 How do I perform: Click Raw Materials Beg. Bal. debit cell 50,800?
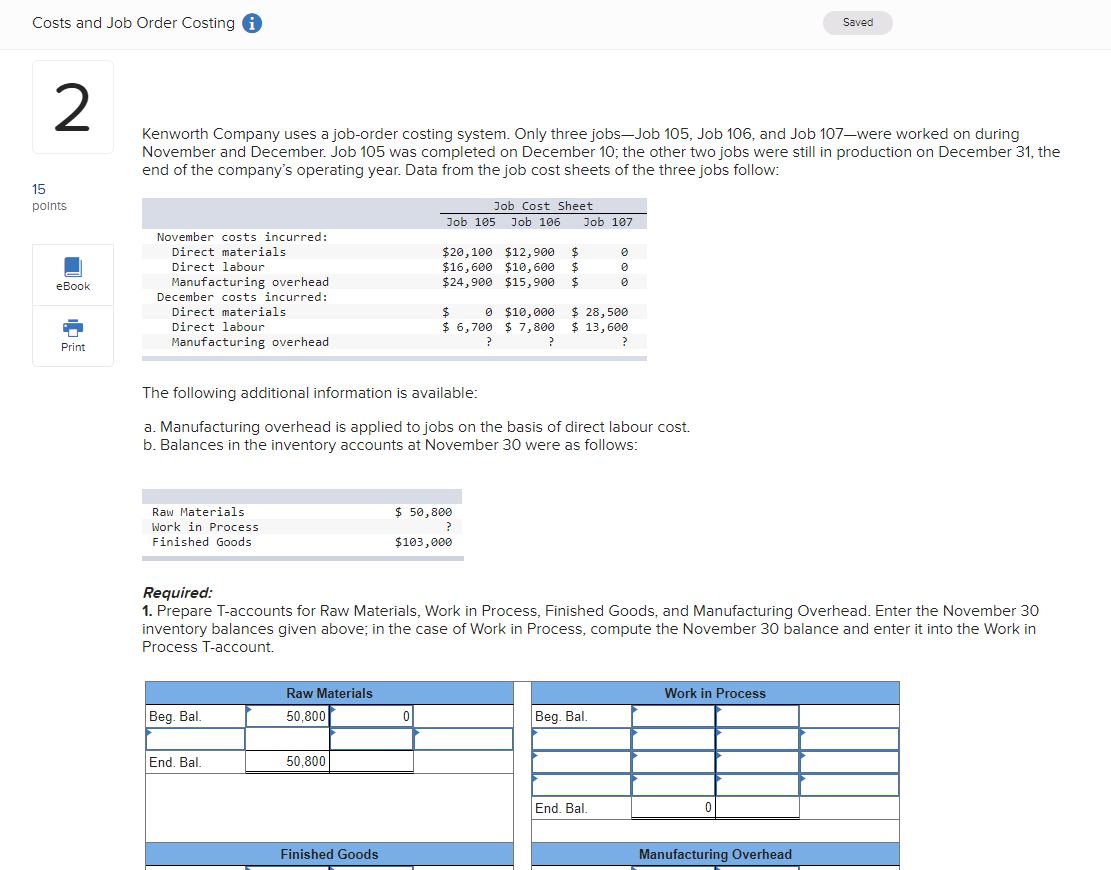288,716
